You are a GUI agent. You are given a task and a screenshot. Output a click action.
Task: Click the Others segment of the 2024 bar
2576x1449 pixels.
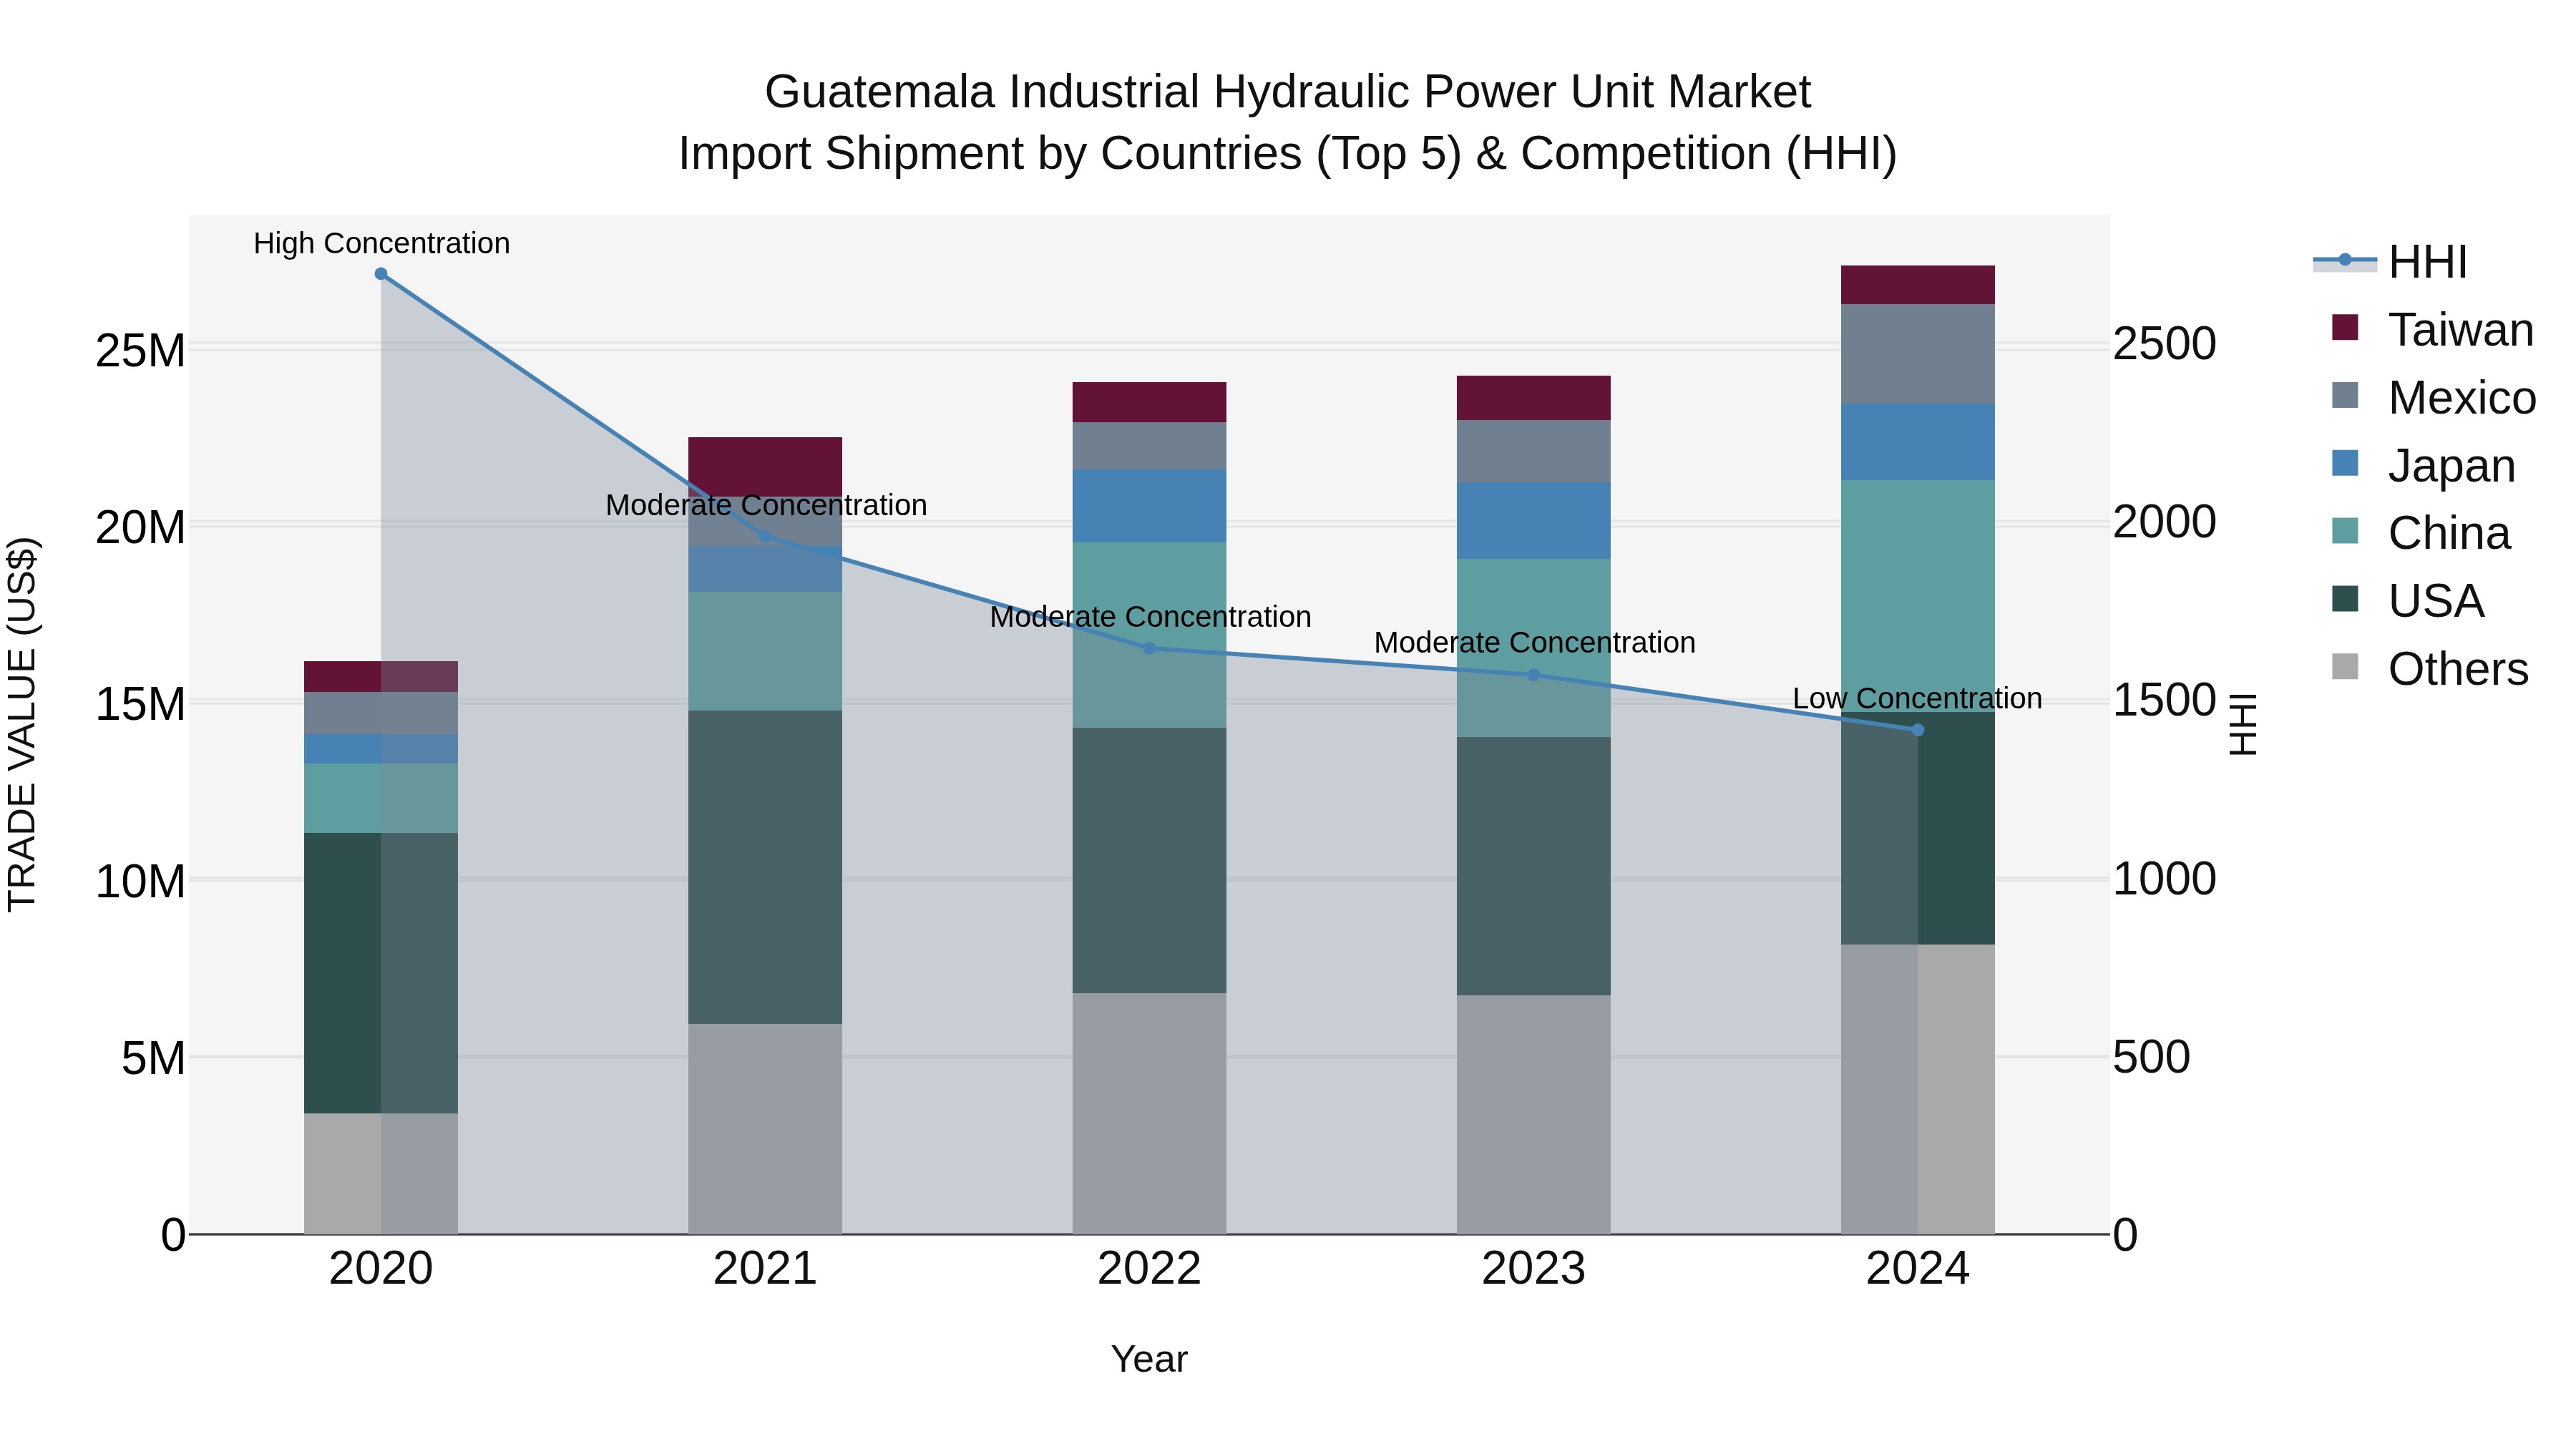point(1918,1089)
